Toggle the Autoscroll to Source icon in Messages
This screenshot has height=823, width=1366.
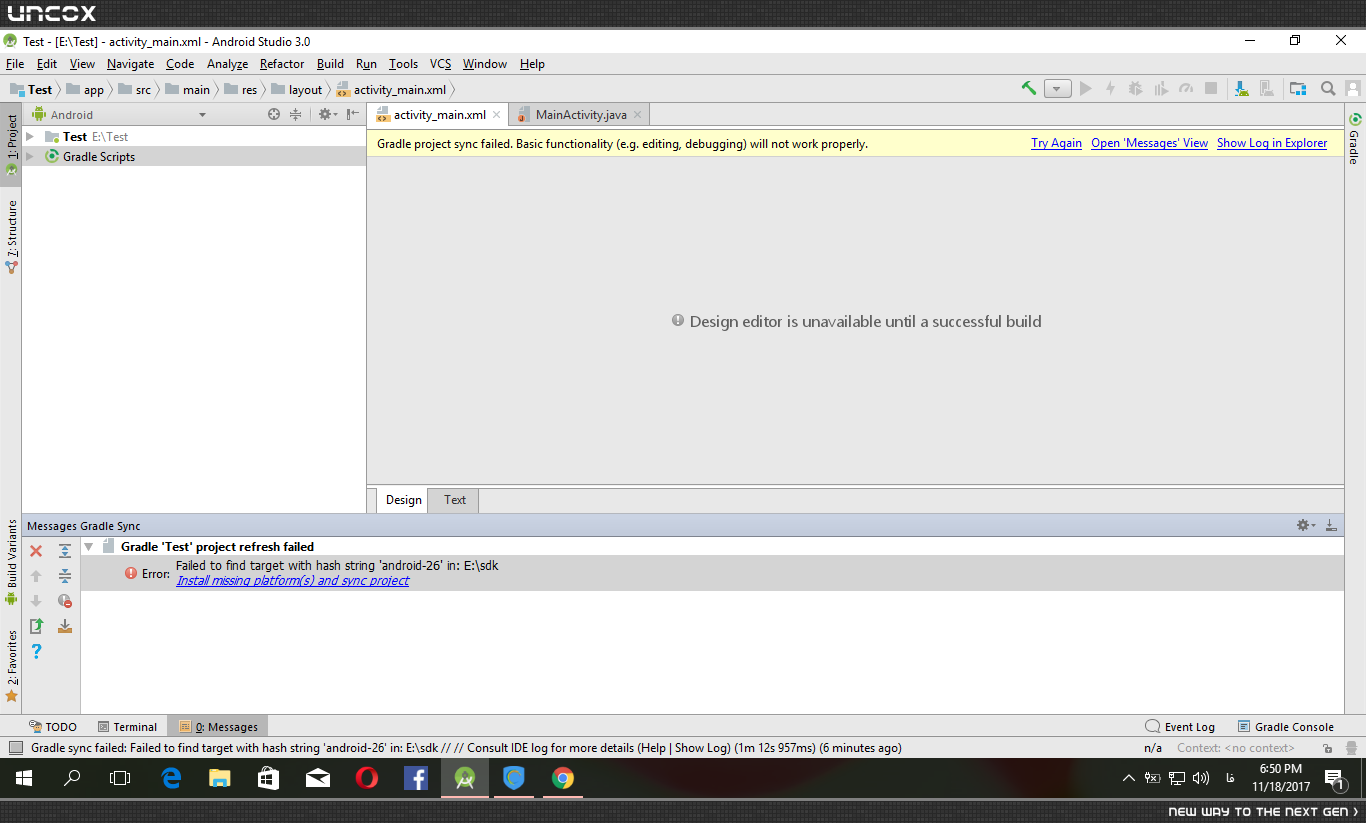click(65, 626)
